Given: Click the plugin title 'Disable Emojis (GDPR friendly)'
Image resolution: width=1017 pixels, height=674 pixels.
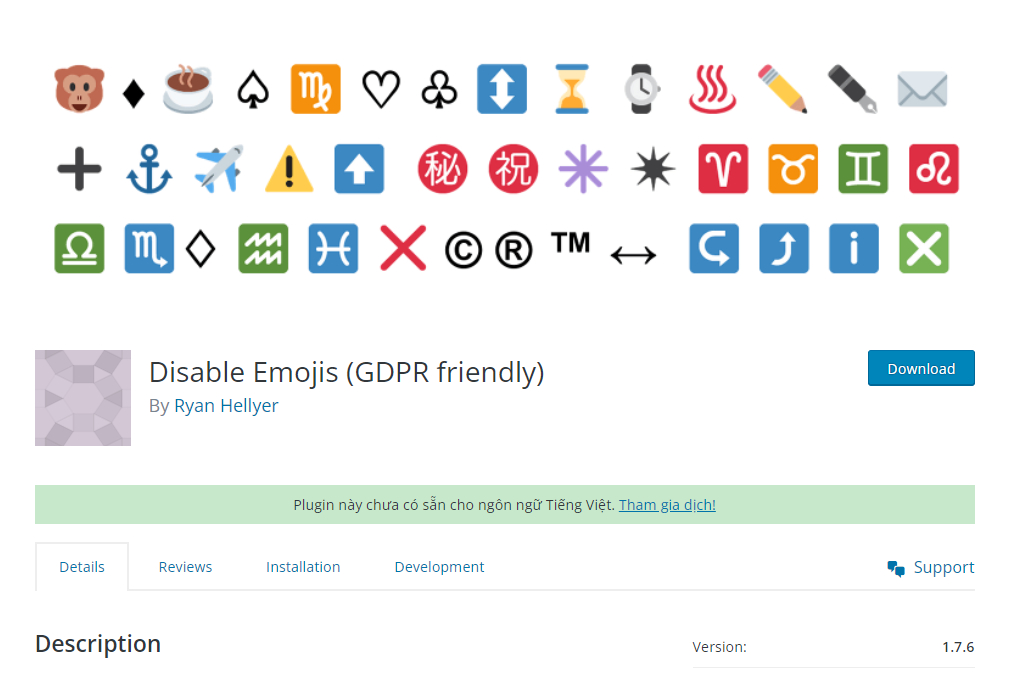Looking at the screenshot, I should click(346, 372).
